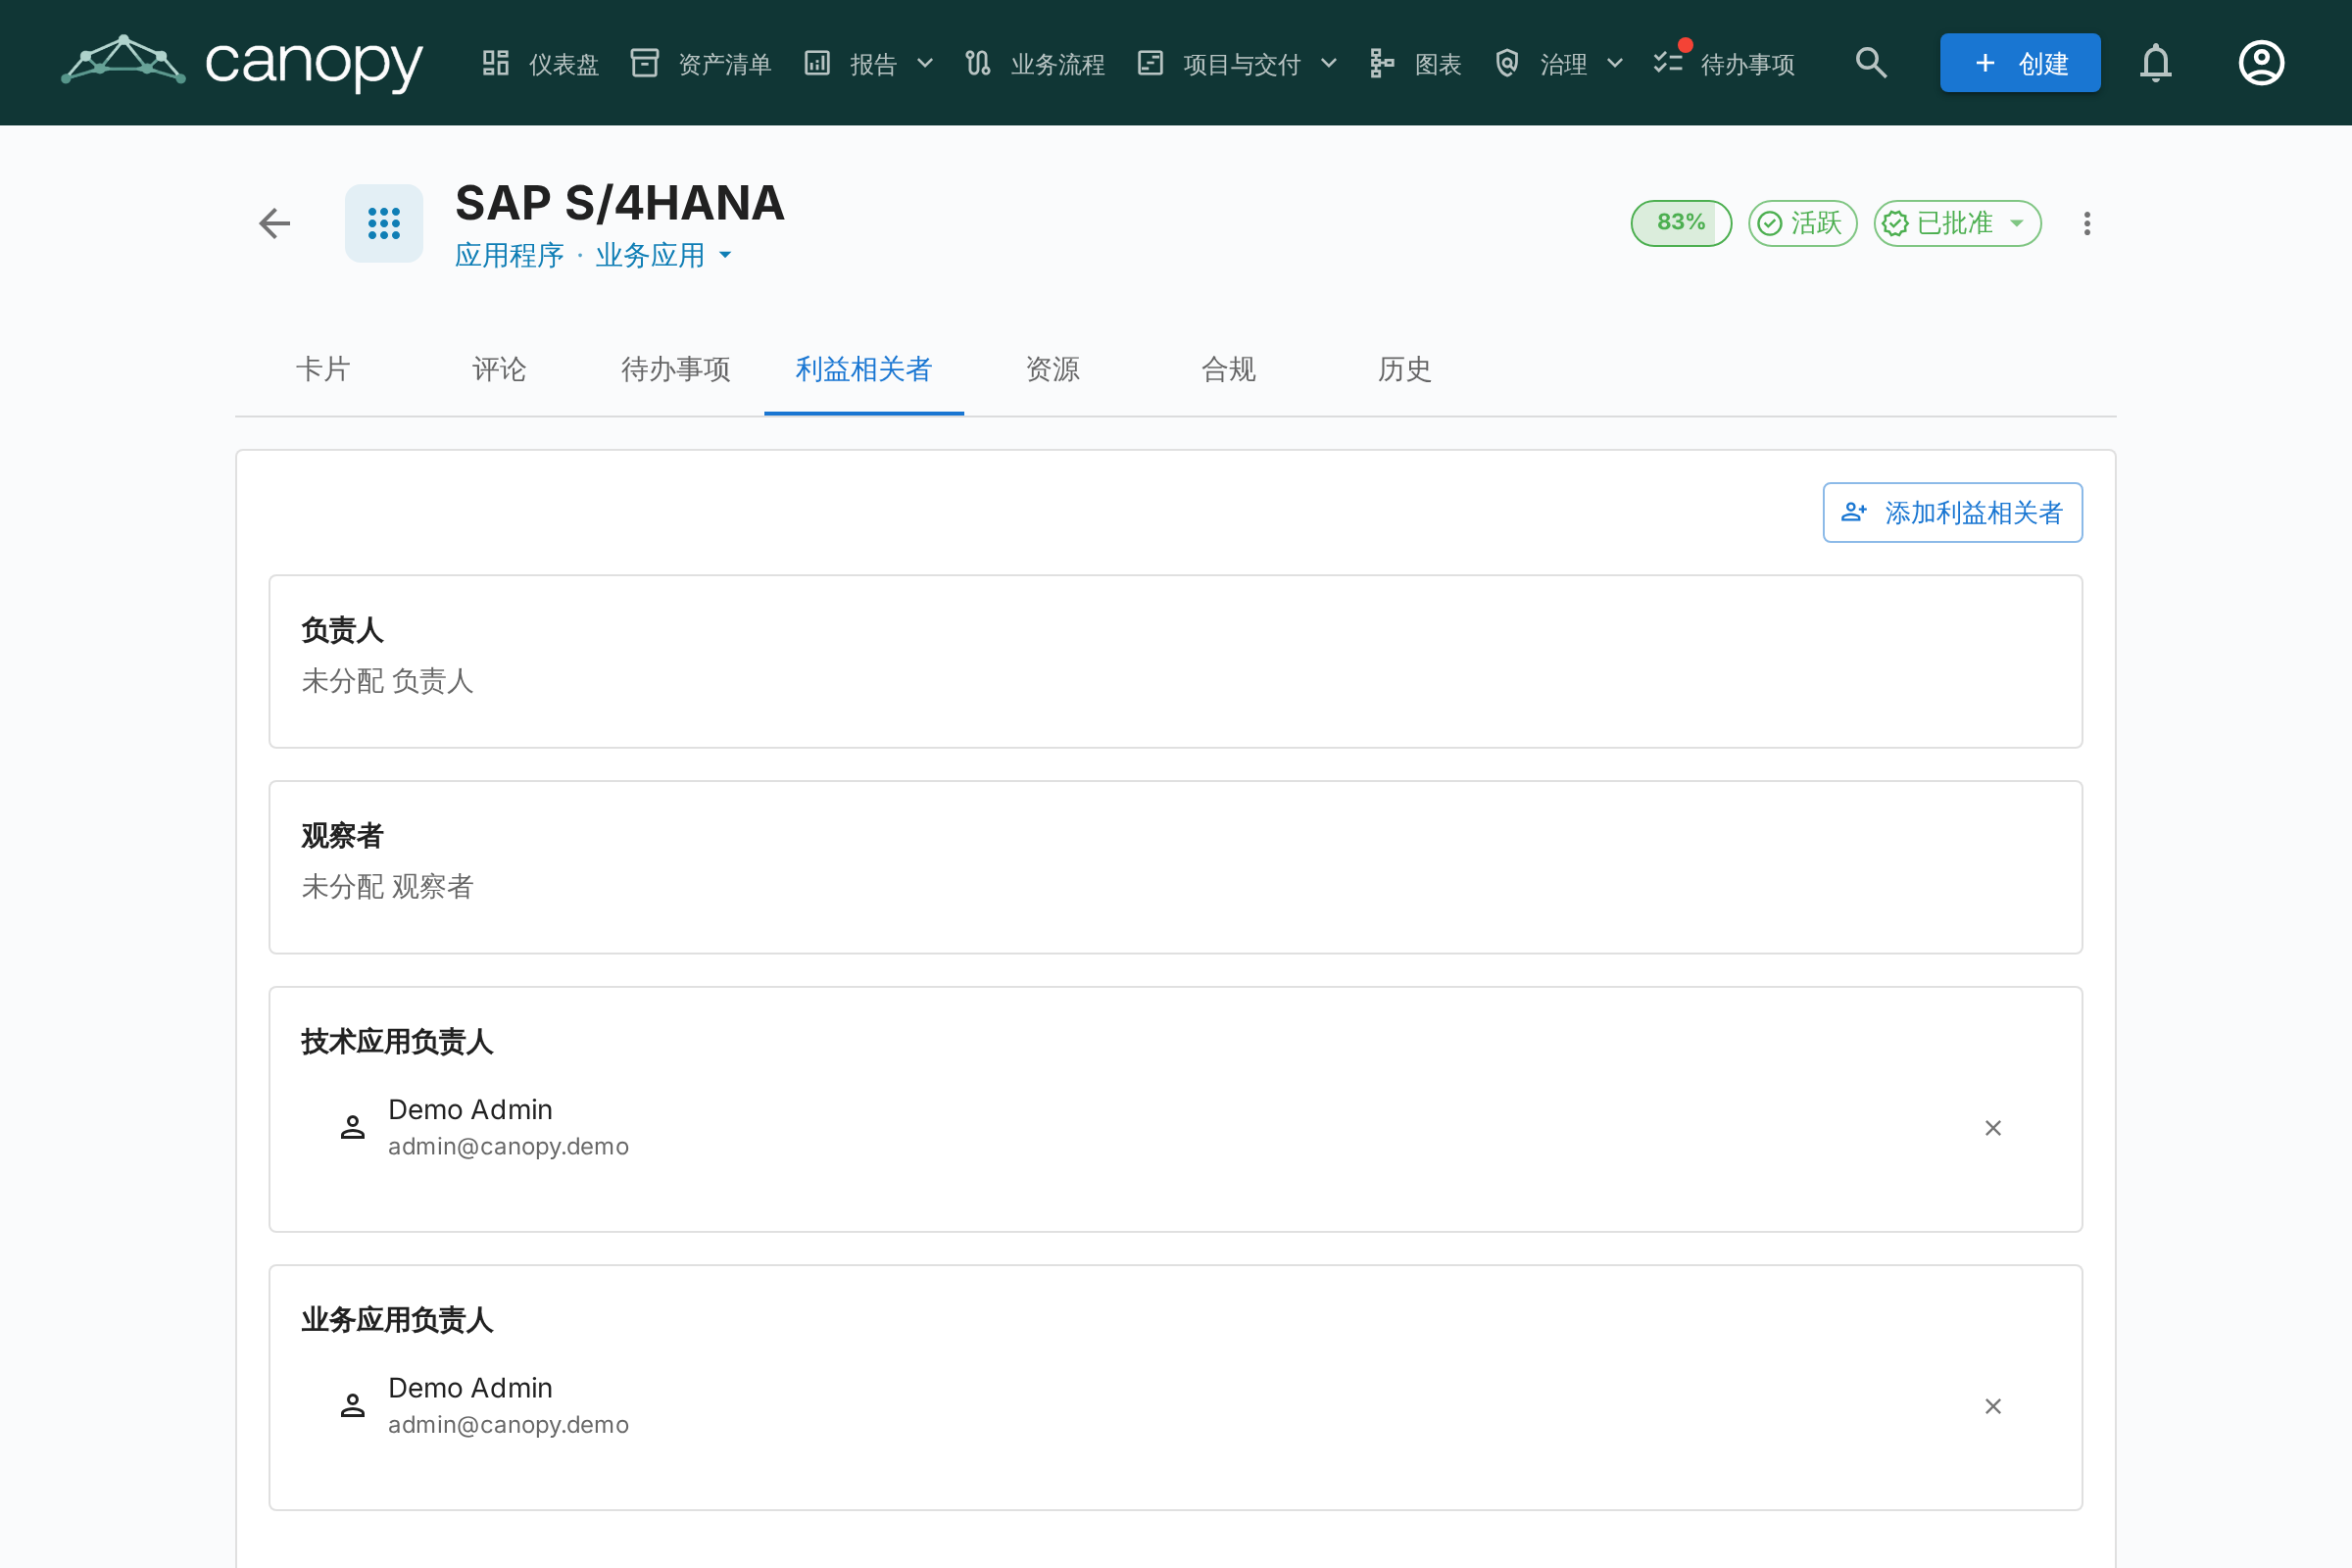Click the 待办事项 checklist icon in navbar

pos(1668,63)
